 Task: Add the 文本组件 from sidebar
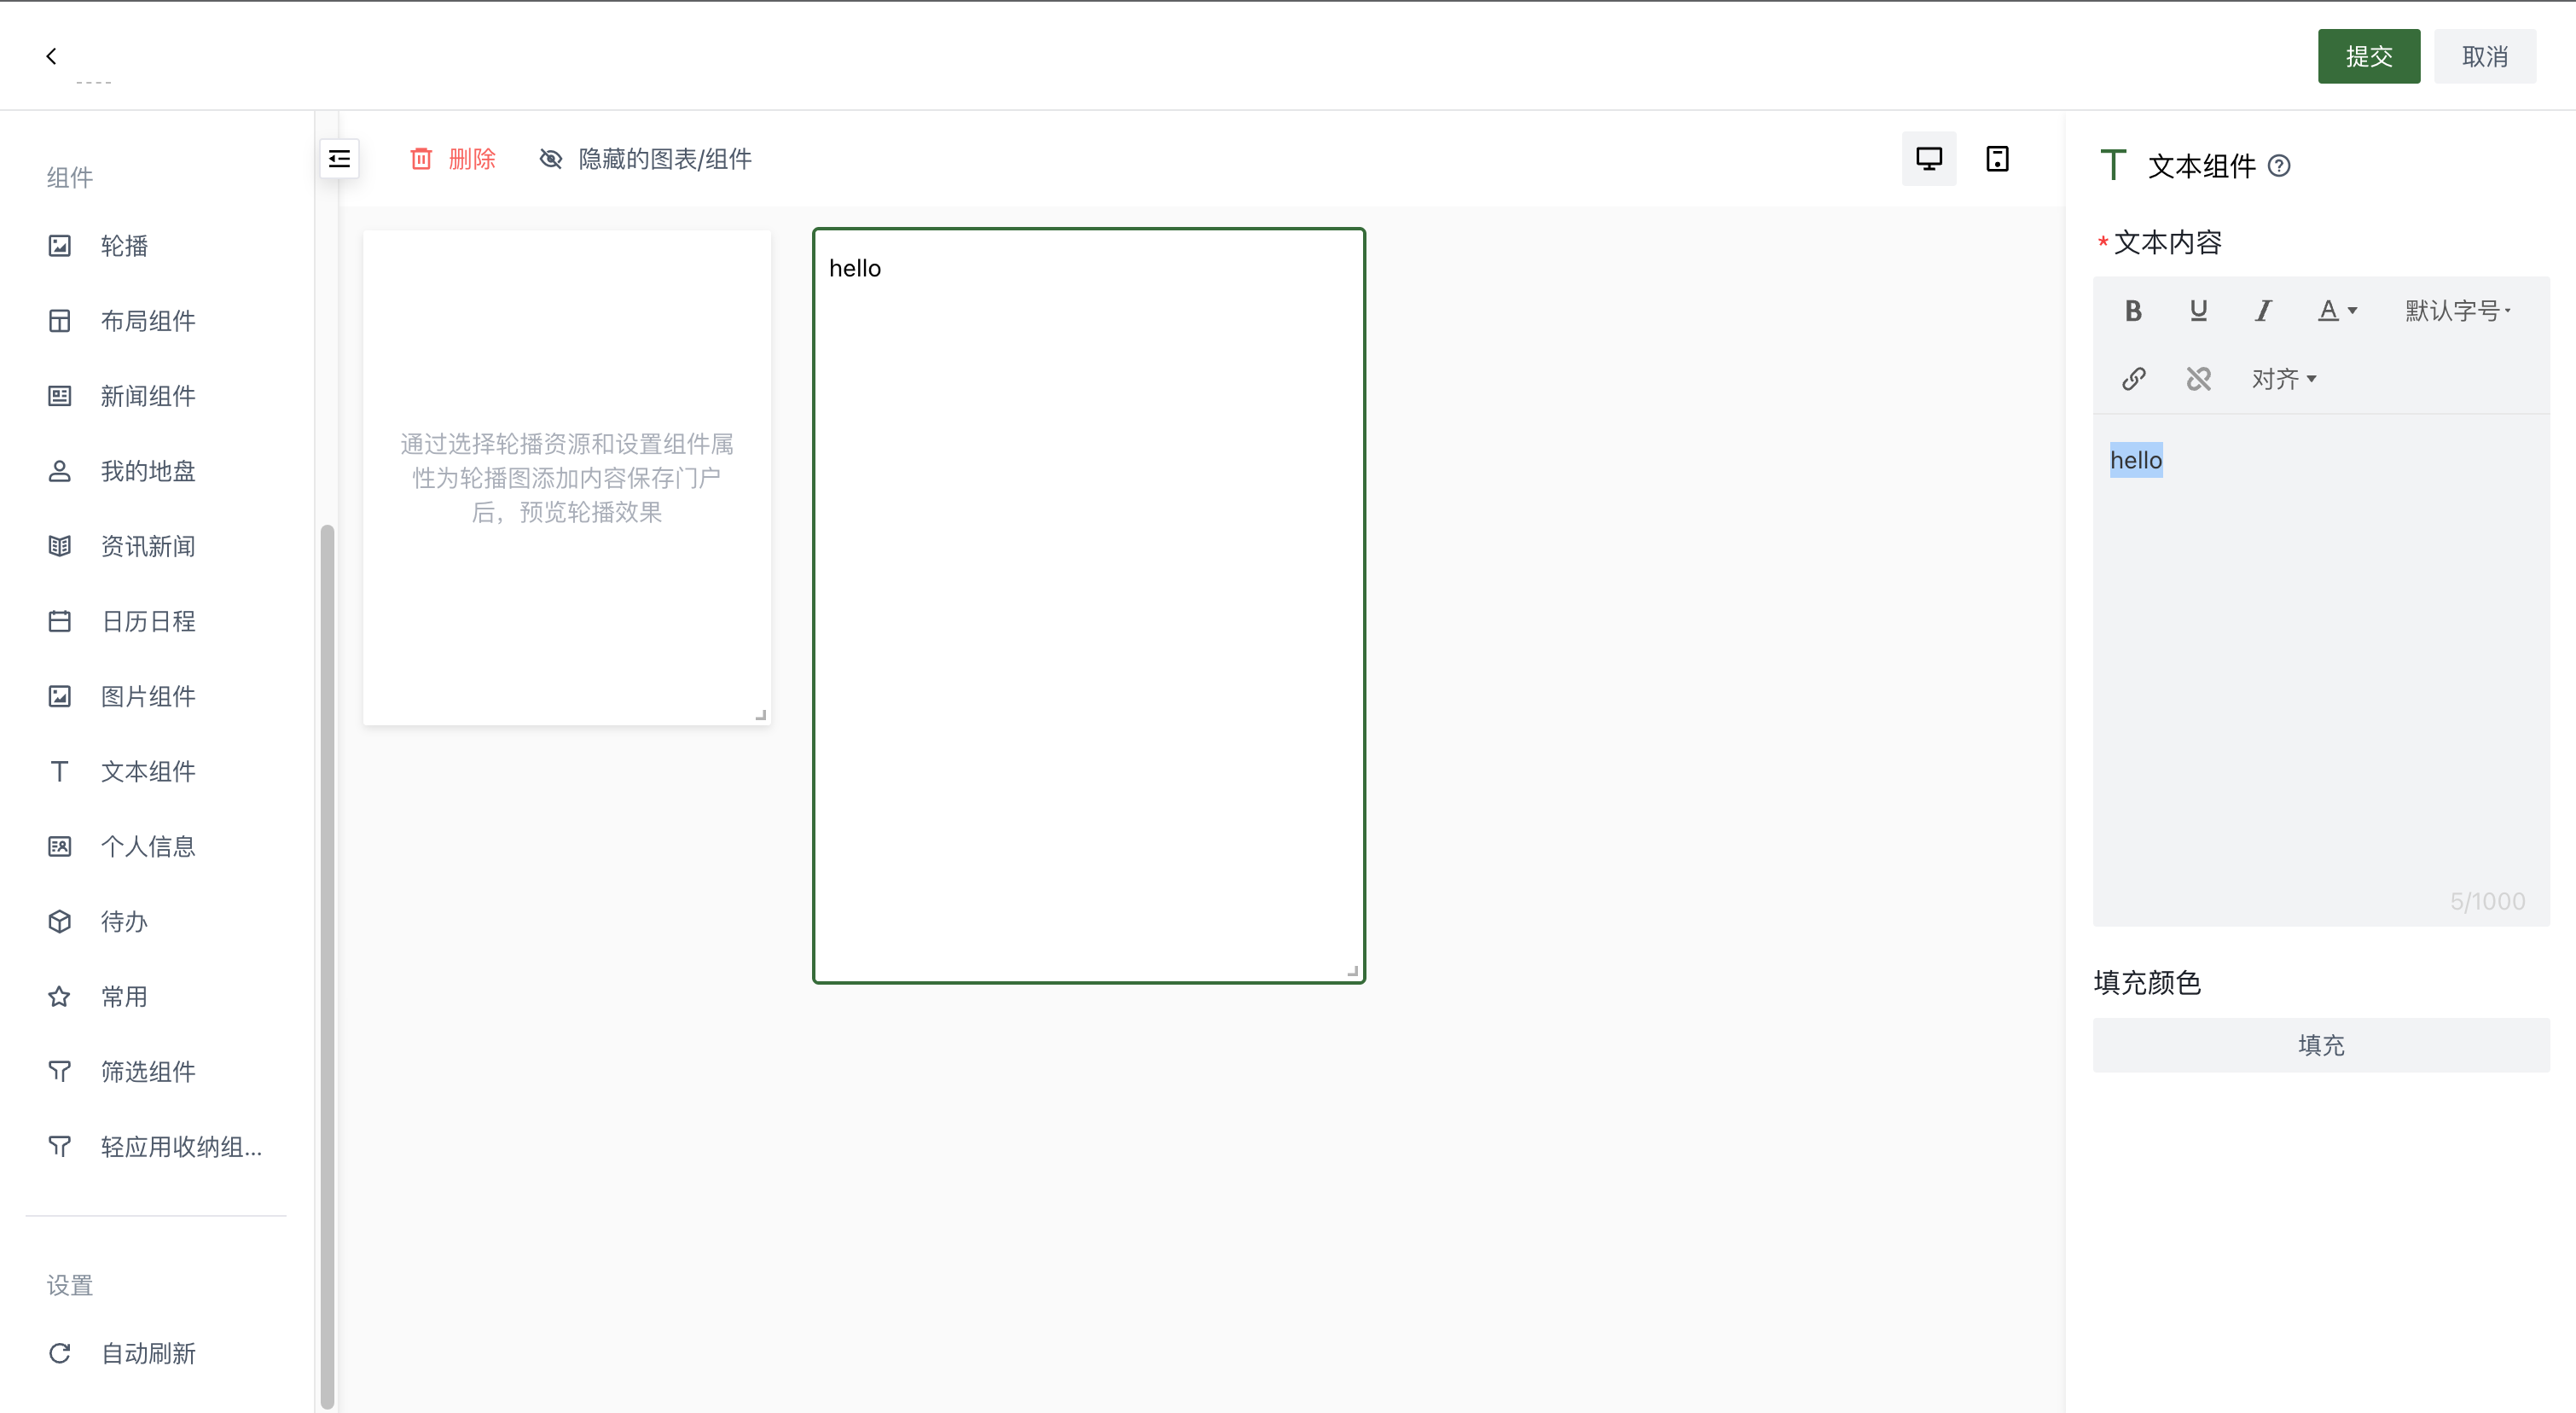[148, 771]
